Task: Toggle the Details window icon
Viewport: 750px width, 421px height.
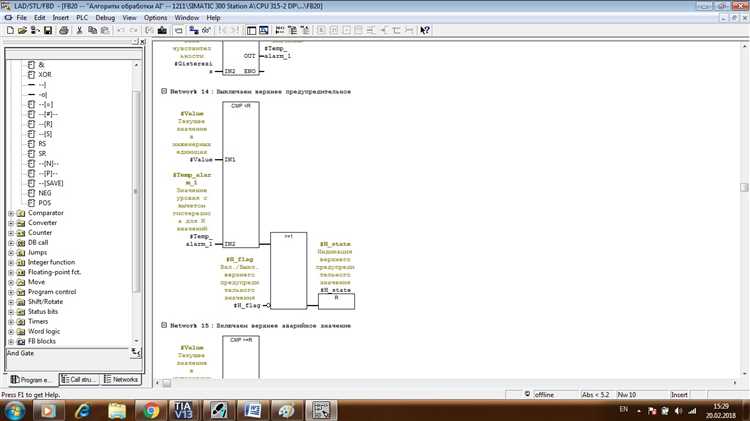Action: tap(264, 30)
